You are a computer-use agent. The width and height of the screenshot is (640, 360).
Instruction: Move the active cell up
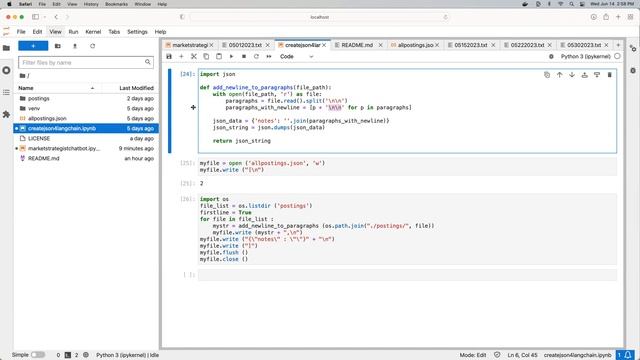click(560, 75)
